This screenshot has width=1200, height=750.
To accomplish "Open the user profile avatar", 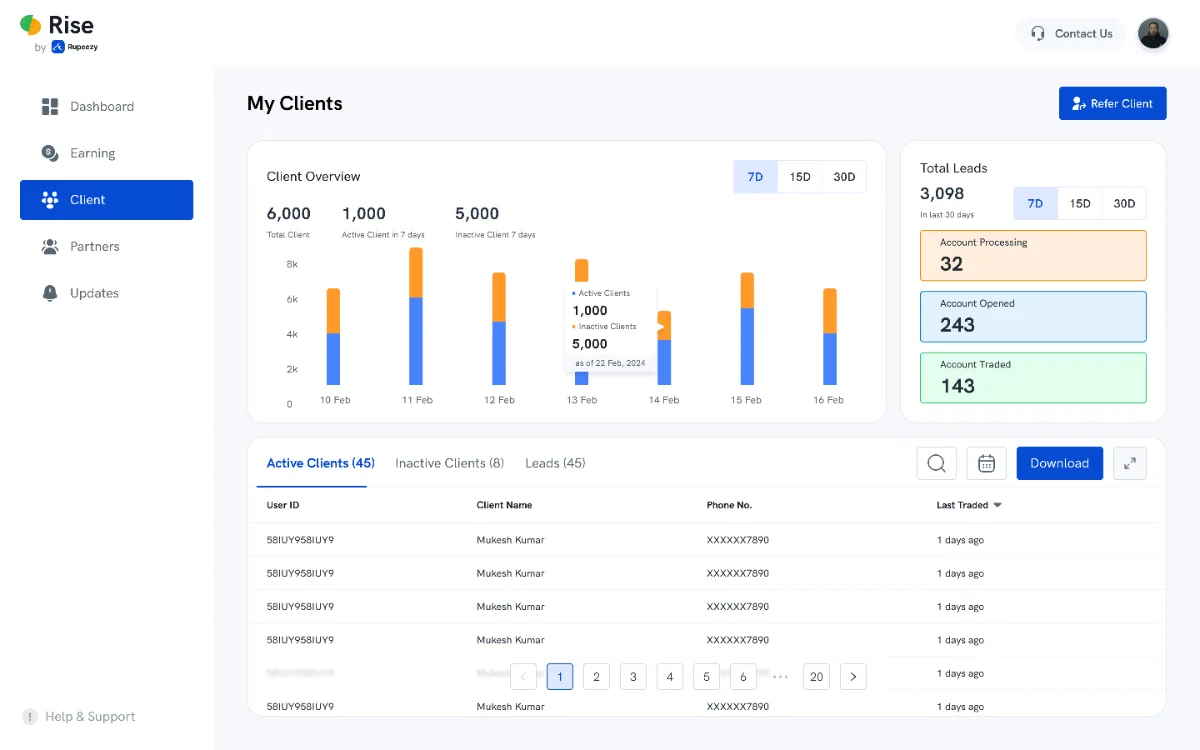I will pos(1153,33).
